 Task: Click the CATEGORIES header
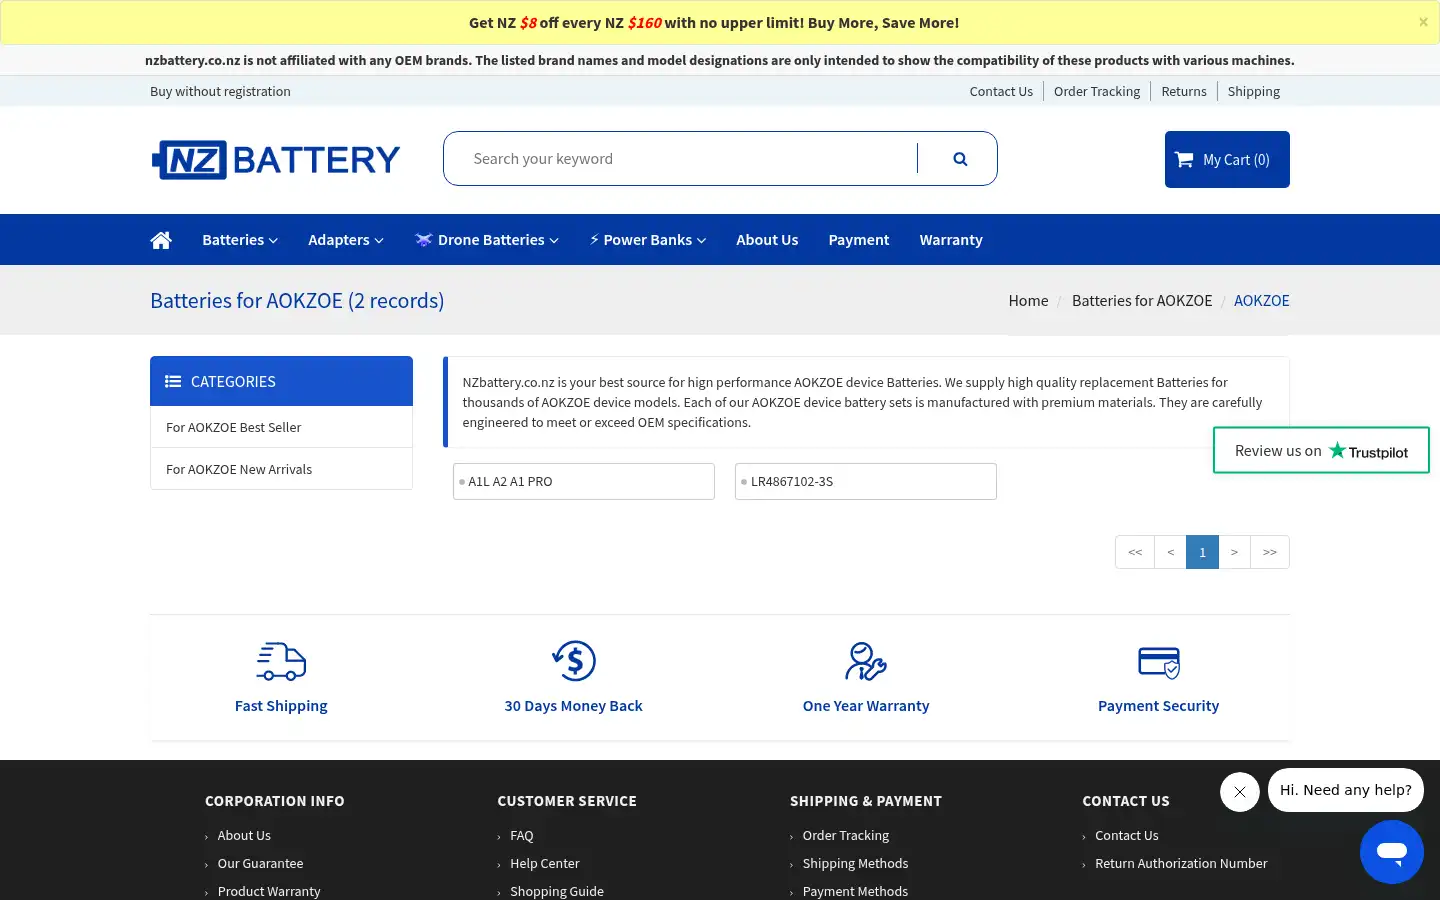coord(281,381)
